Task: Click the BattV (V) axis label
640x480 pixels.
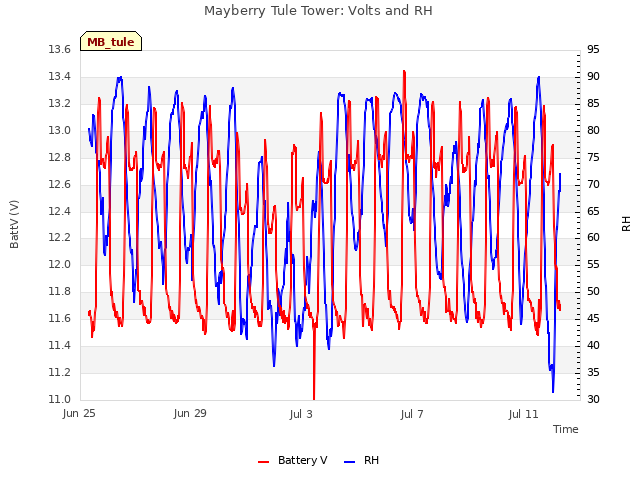Action: (14, 224)
